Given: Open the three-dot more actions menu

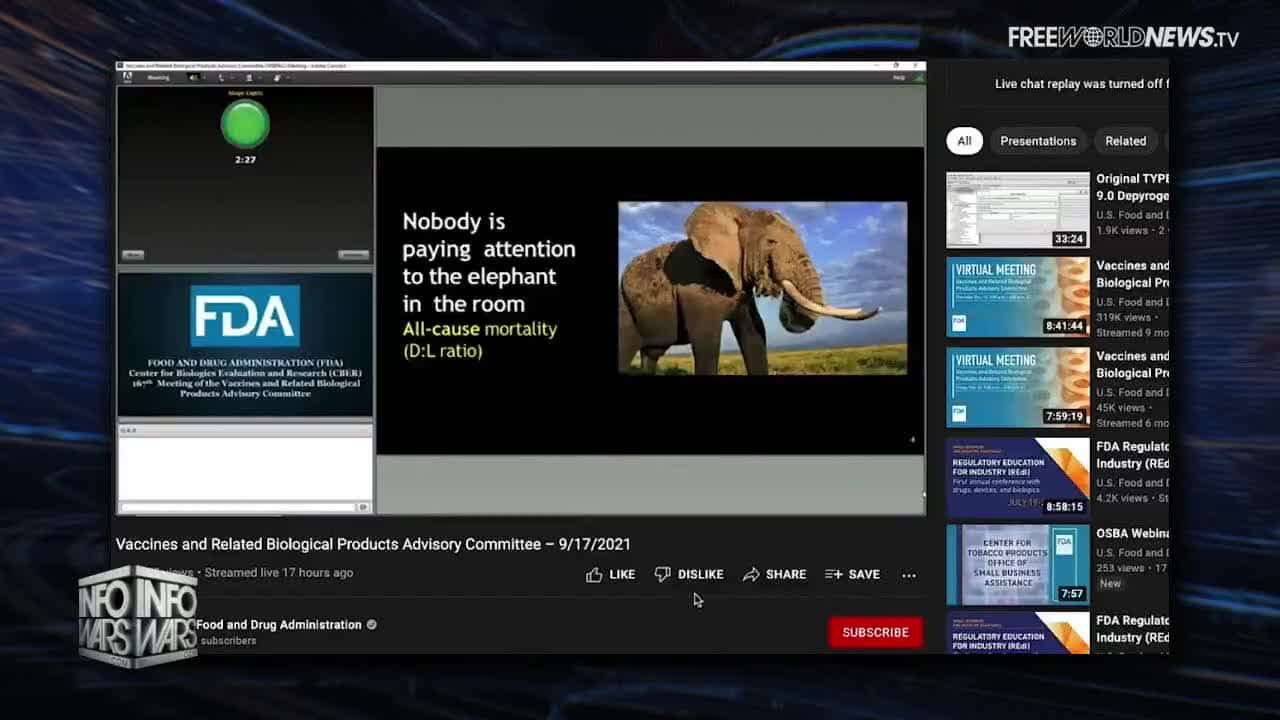Looking at the screenshot, I should coord(908,575).
